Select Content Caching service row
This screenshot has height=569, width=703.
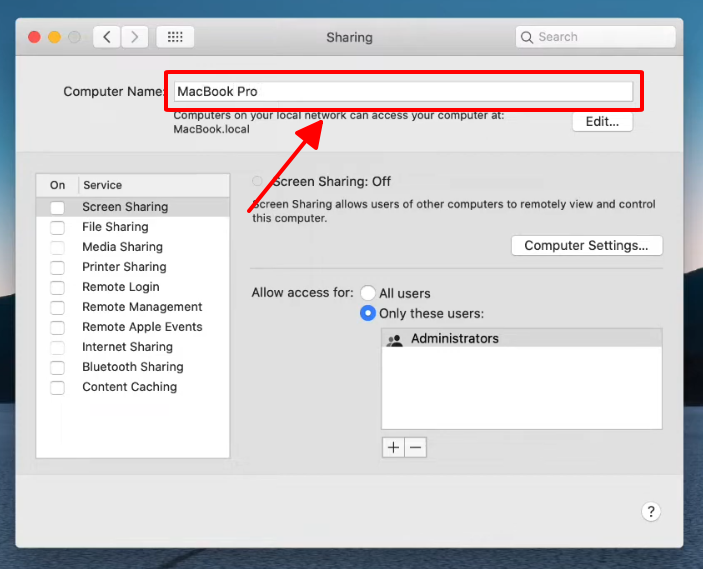click(133, 387)
